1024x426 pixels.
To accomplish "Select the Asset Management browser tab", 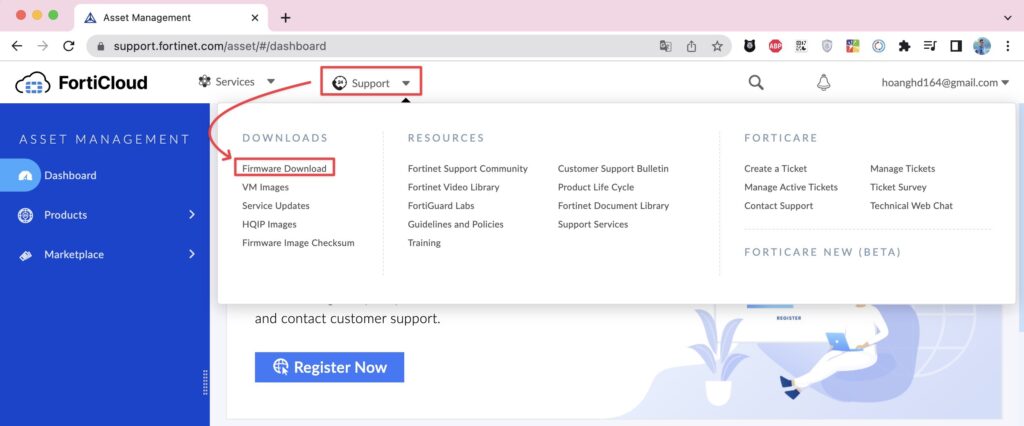I will coord(170,18).
